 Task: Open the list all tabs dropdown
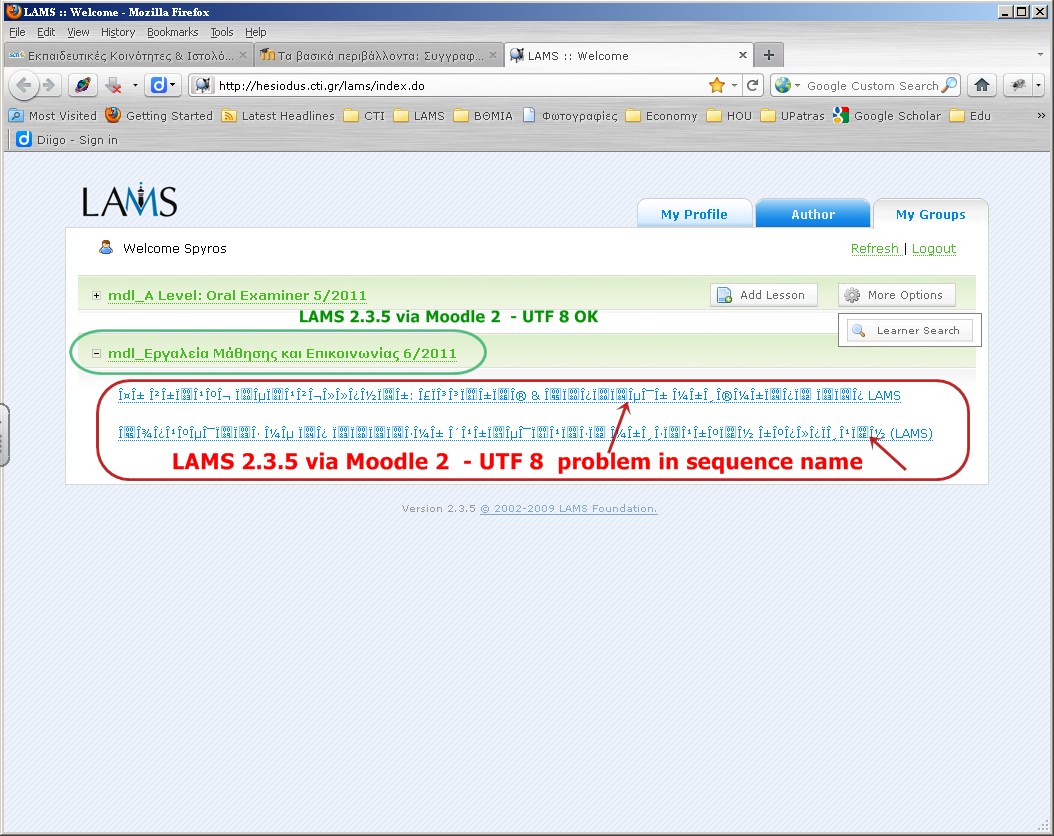(1040, 56)
